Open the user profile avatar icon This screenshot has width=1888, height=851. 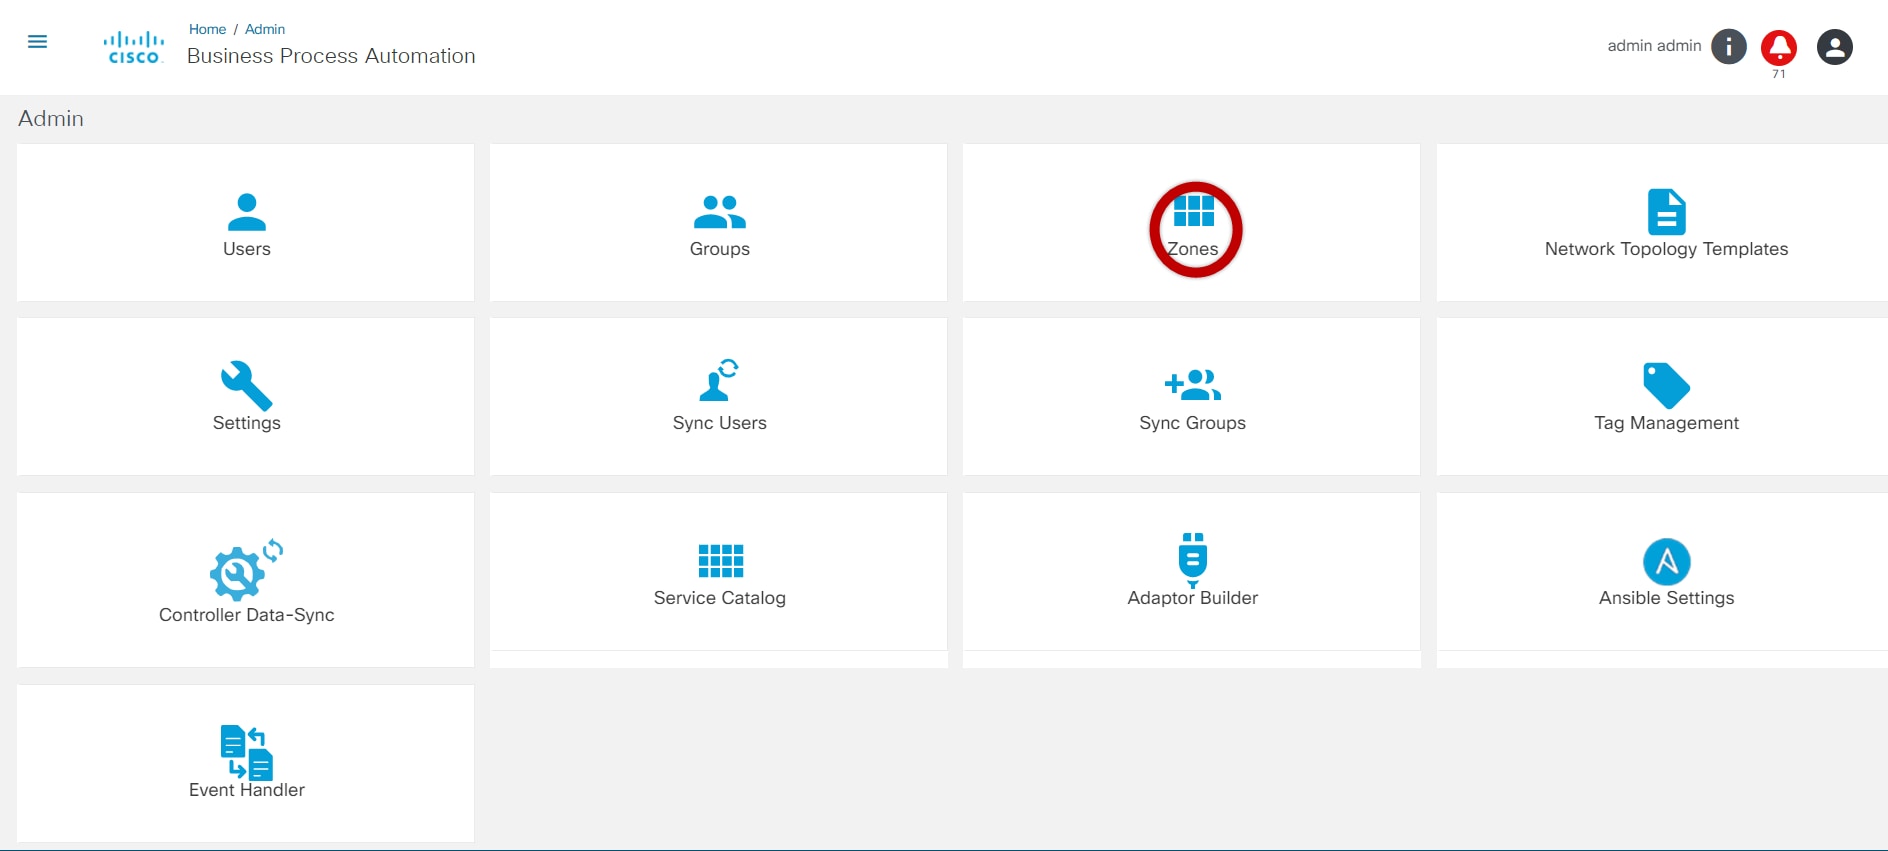point(1834,47)
